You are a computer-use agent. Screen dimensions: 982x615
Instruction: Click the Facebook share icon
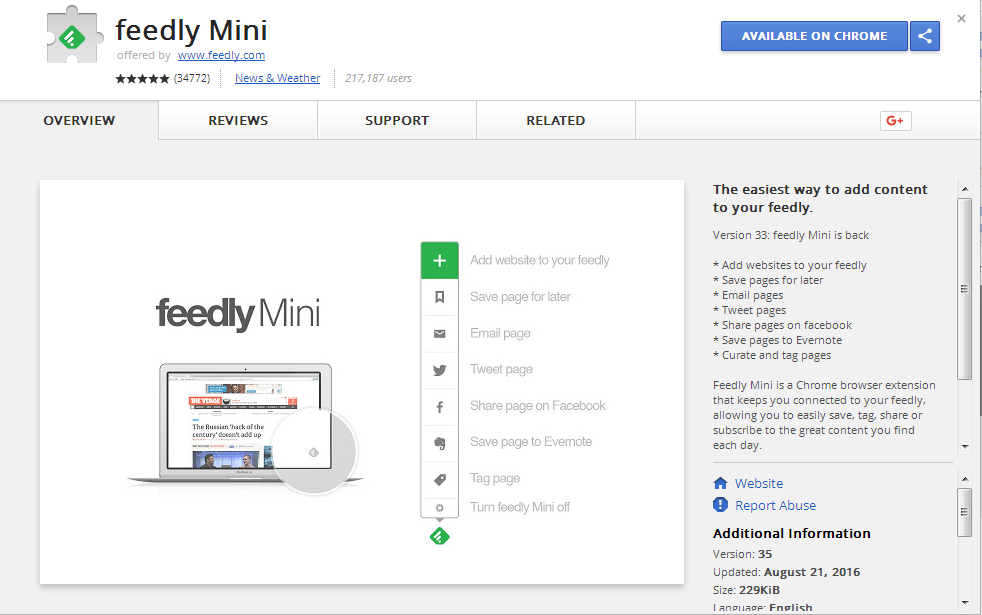(439, 406)
